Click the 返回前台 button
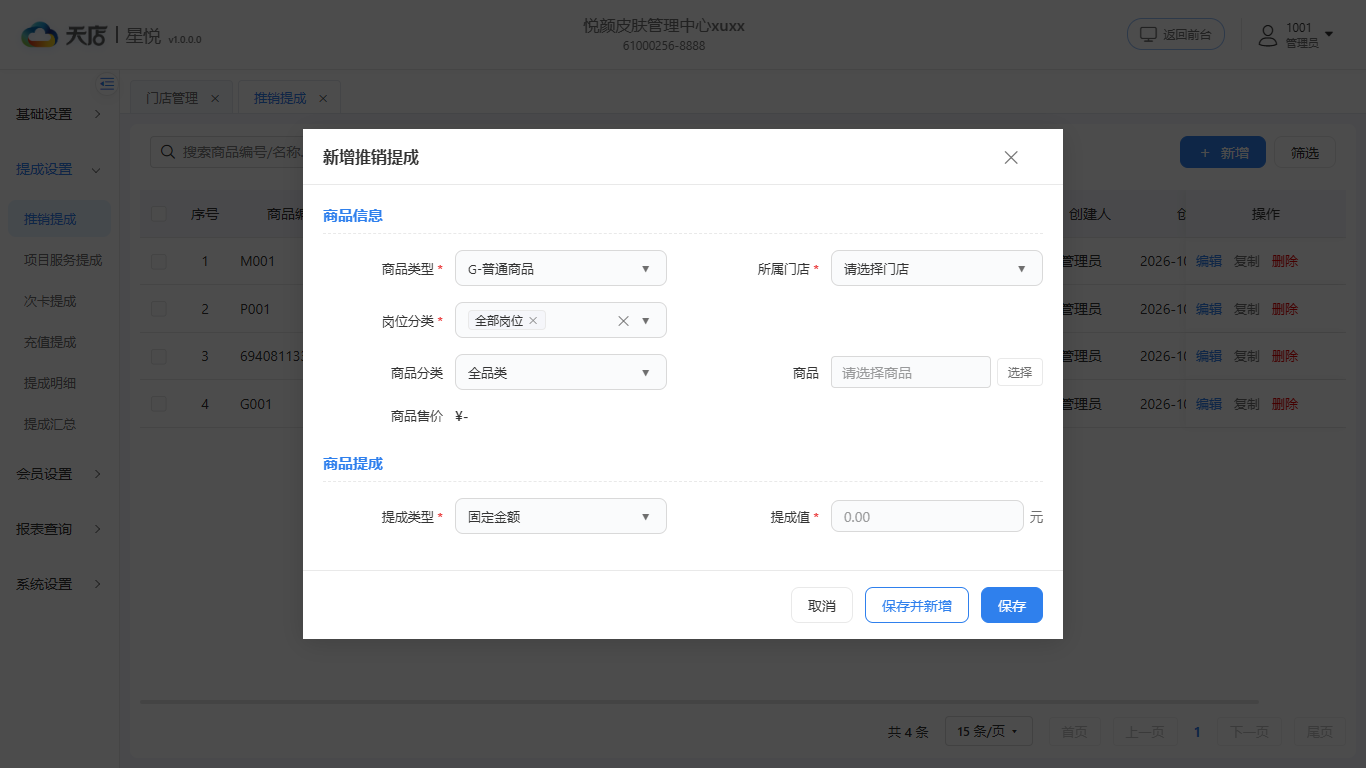 (1176, 34)
